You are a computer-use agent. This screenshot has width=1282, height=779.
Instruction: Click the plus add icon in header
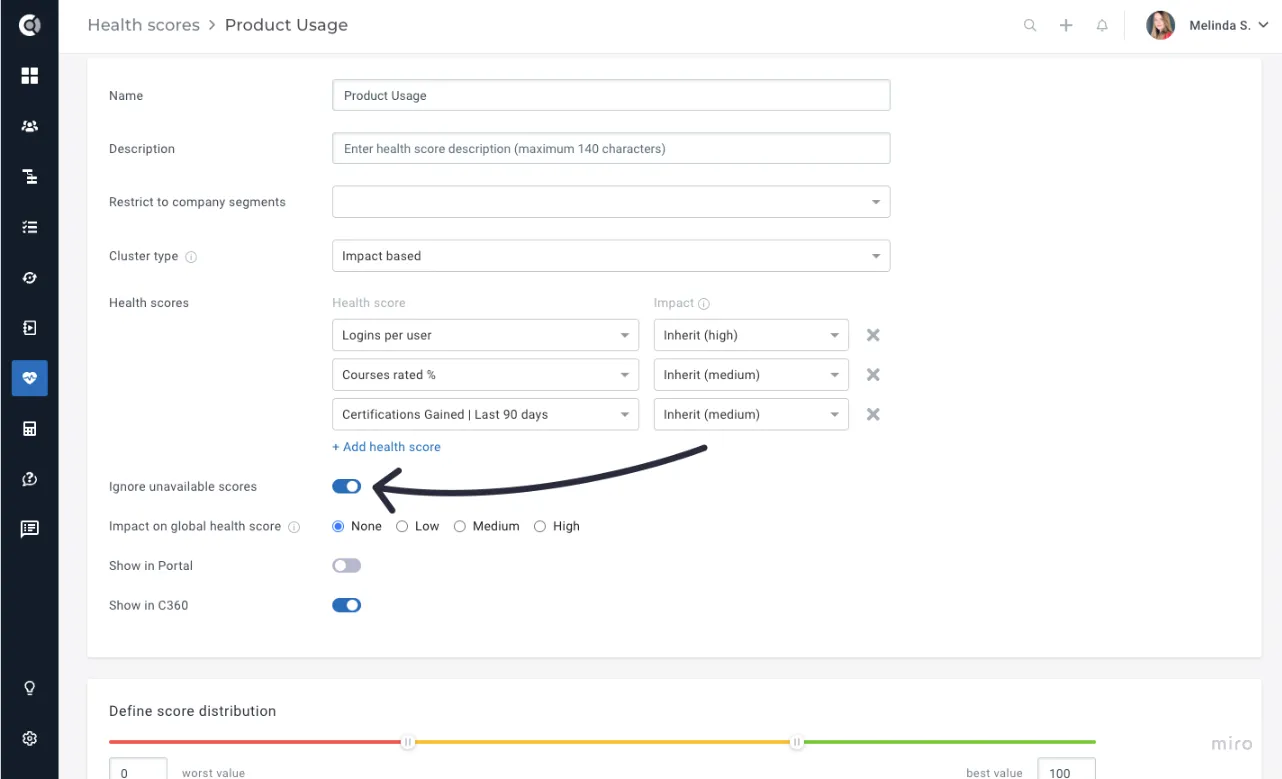click(x=1066, y=26)
